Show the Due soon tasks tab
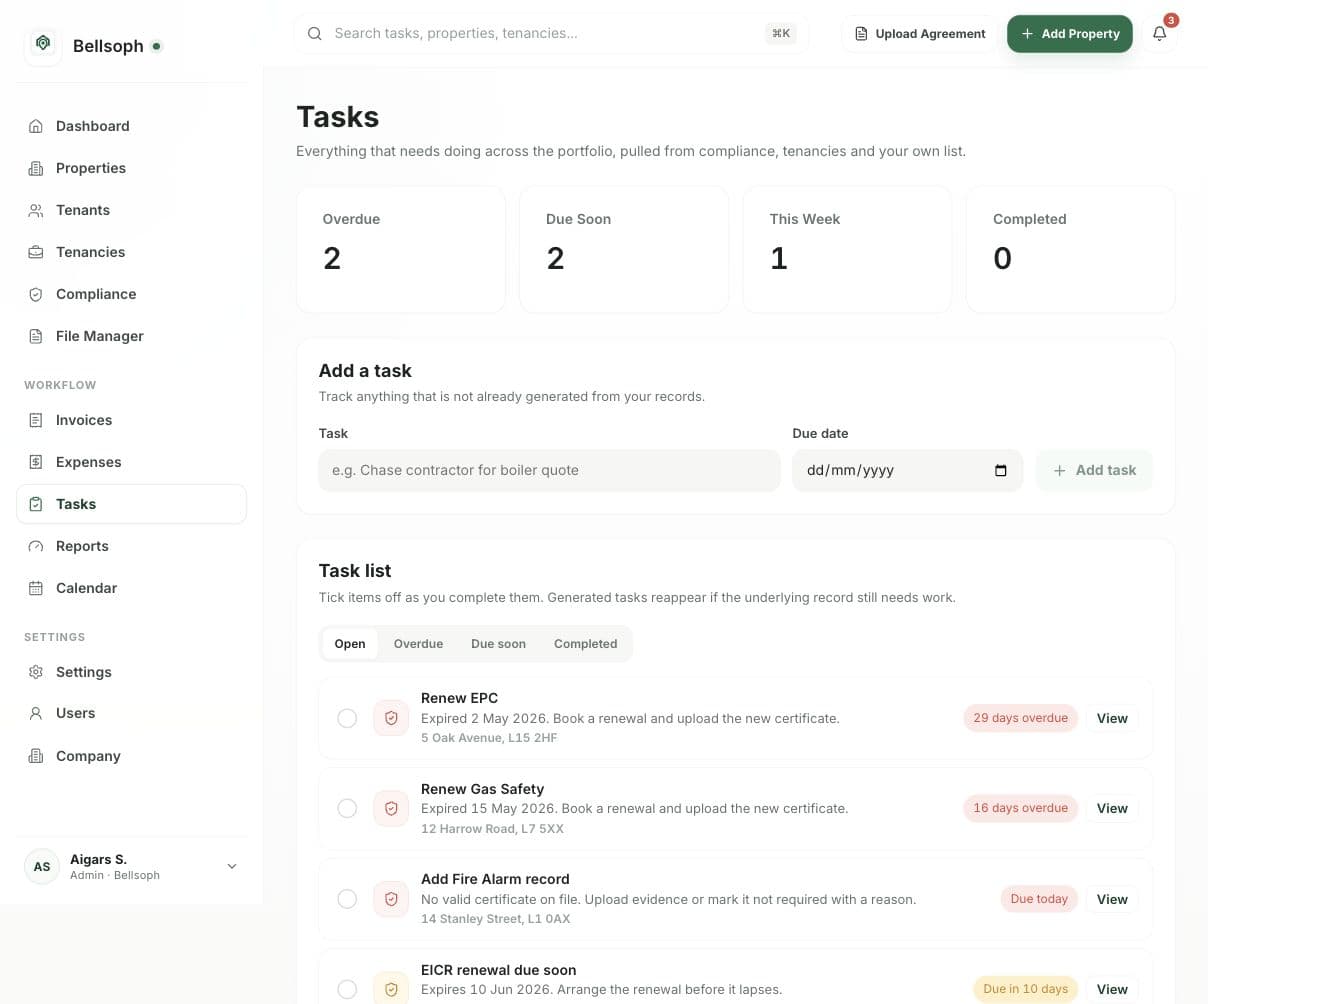 point(498,644)
